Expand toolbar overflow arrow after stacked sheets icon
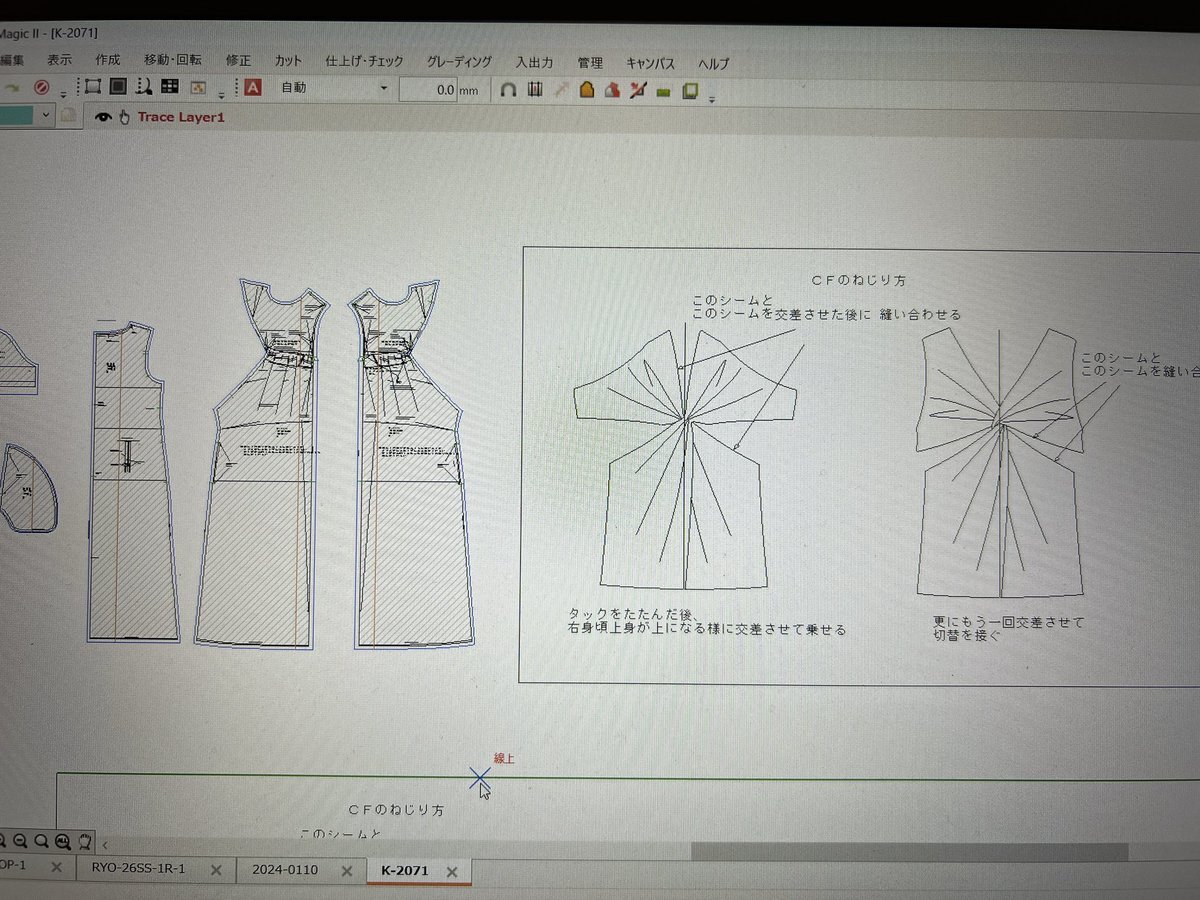1200x900 pixels. coord(712,100)
